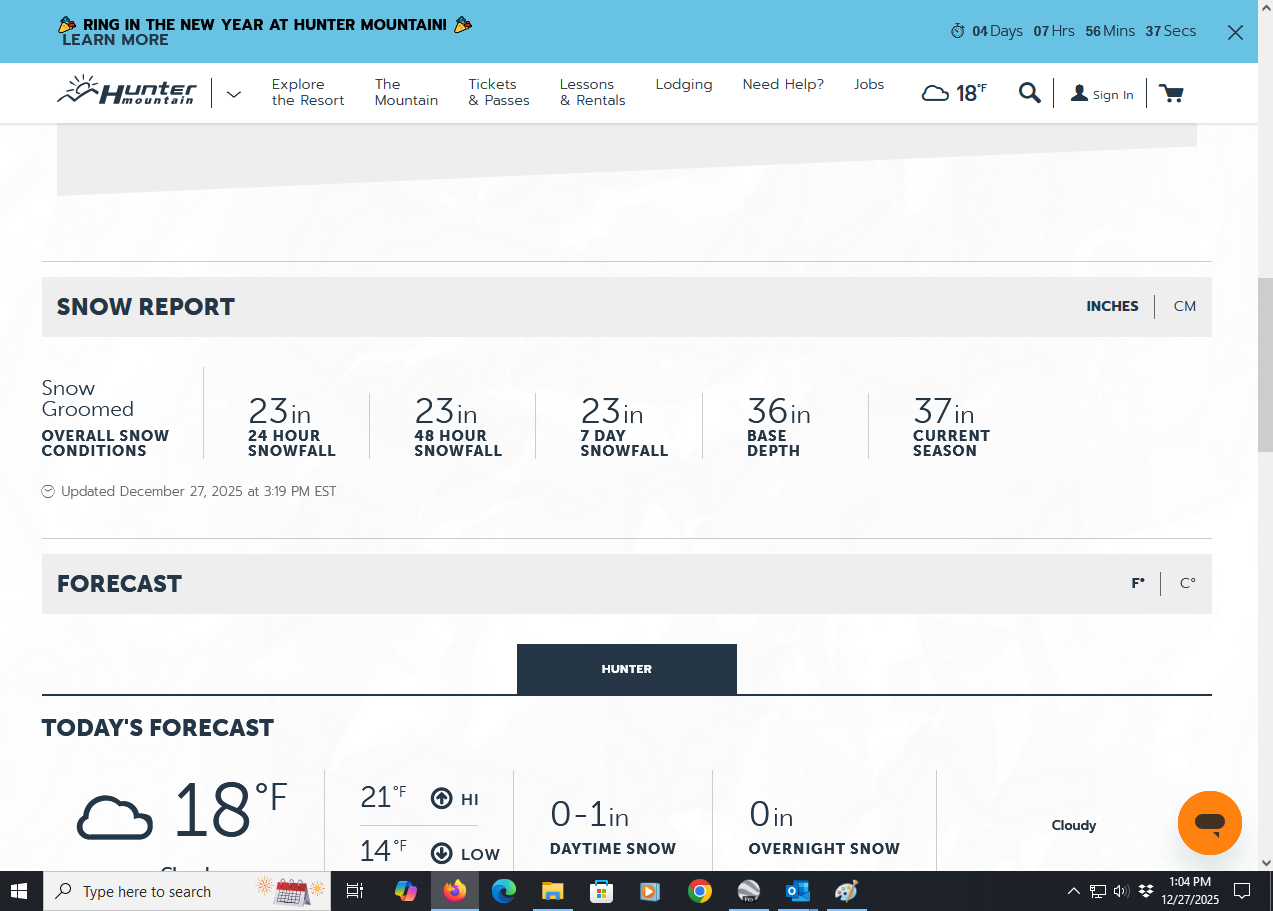The image size is (1273, 911).
Task: Open the orange chat bubble button
Action: point(1209,823)
